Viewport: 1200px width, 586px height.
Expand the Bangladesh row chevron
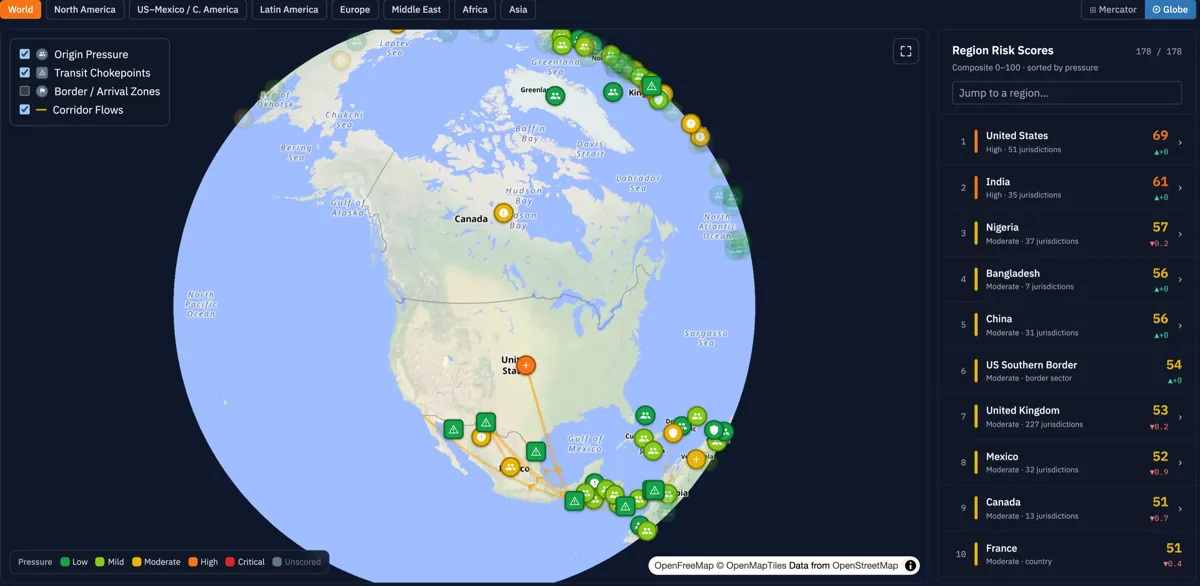click(x=1180, y=280)
